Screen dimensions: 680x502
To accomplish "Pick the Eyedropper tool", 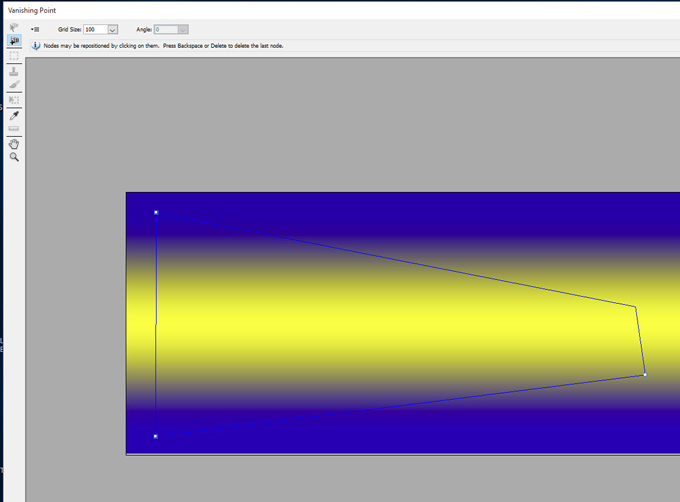I will tap(14, 115).
